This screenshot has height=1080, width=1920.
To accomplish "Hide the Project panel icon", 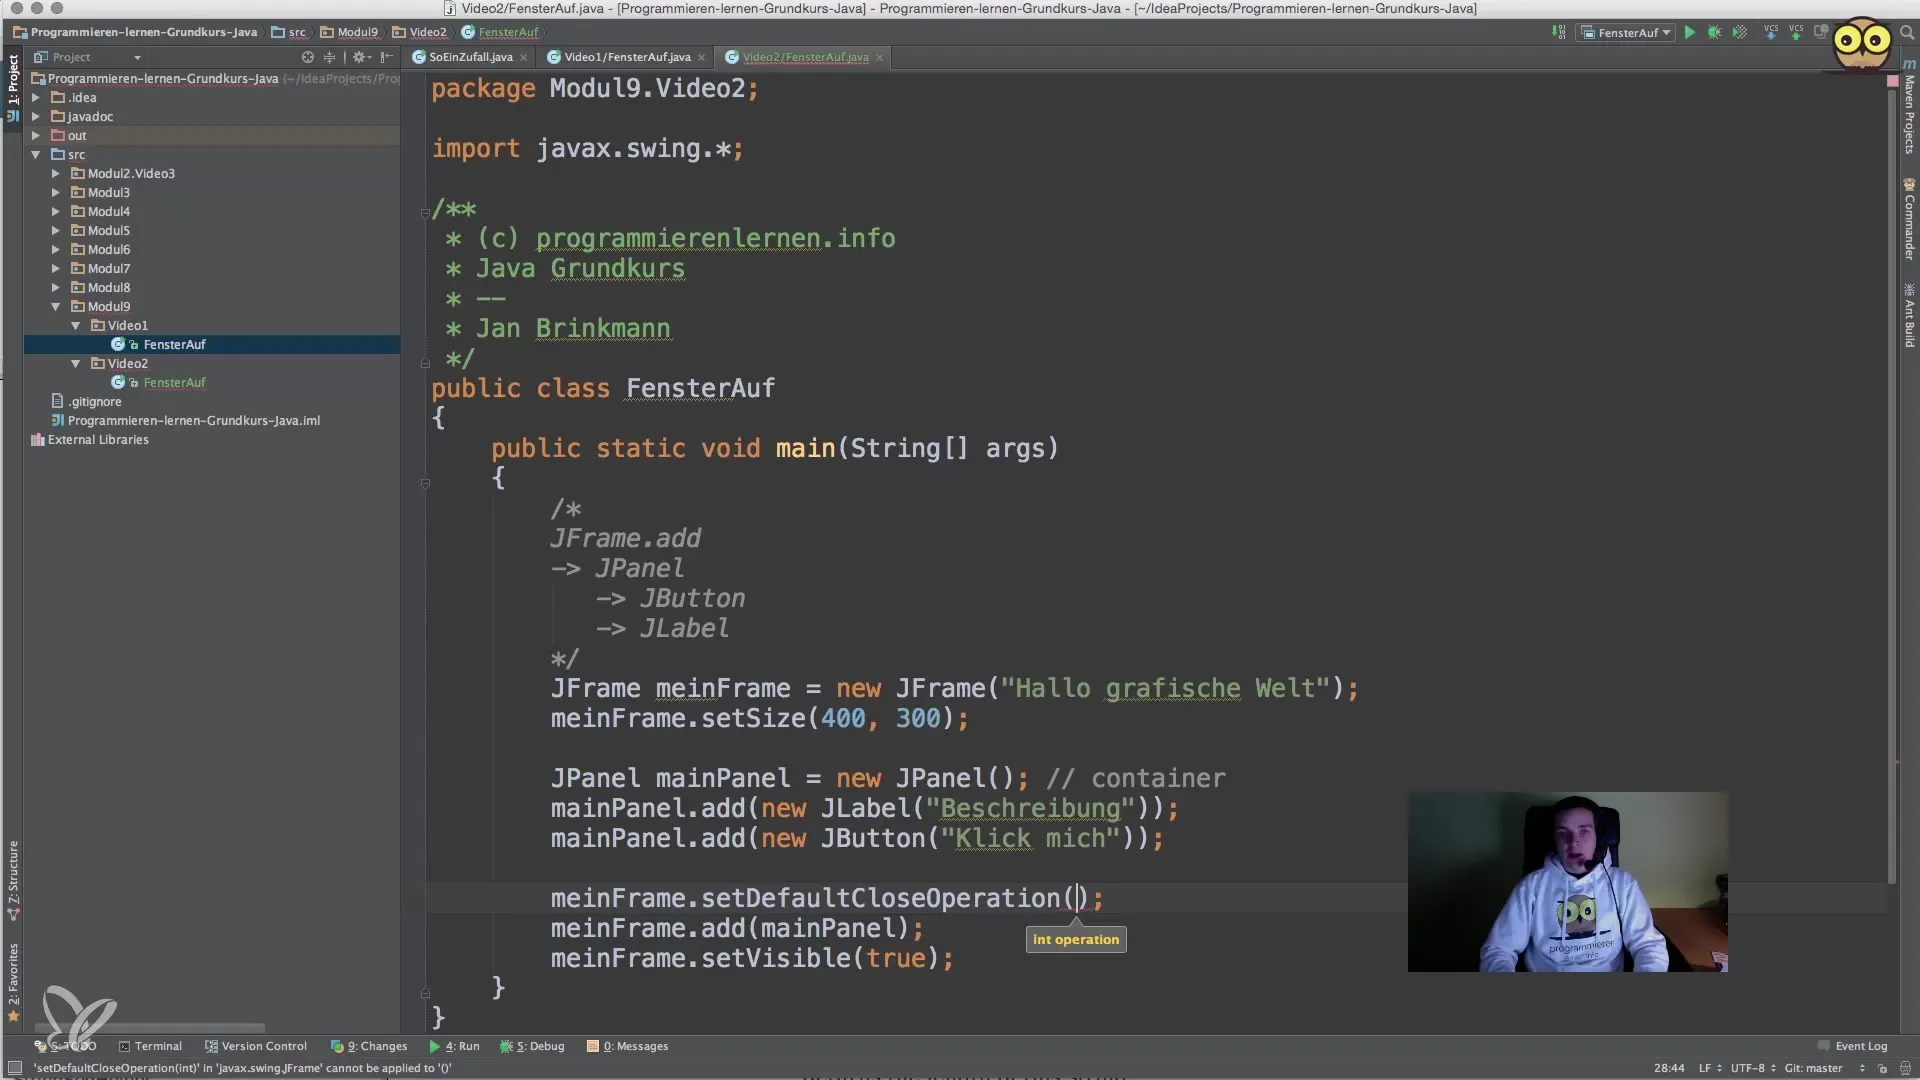I will (x=387, y=57).
